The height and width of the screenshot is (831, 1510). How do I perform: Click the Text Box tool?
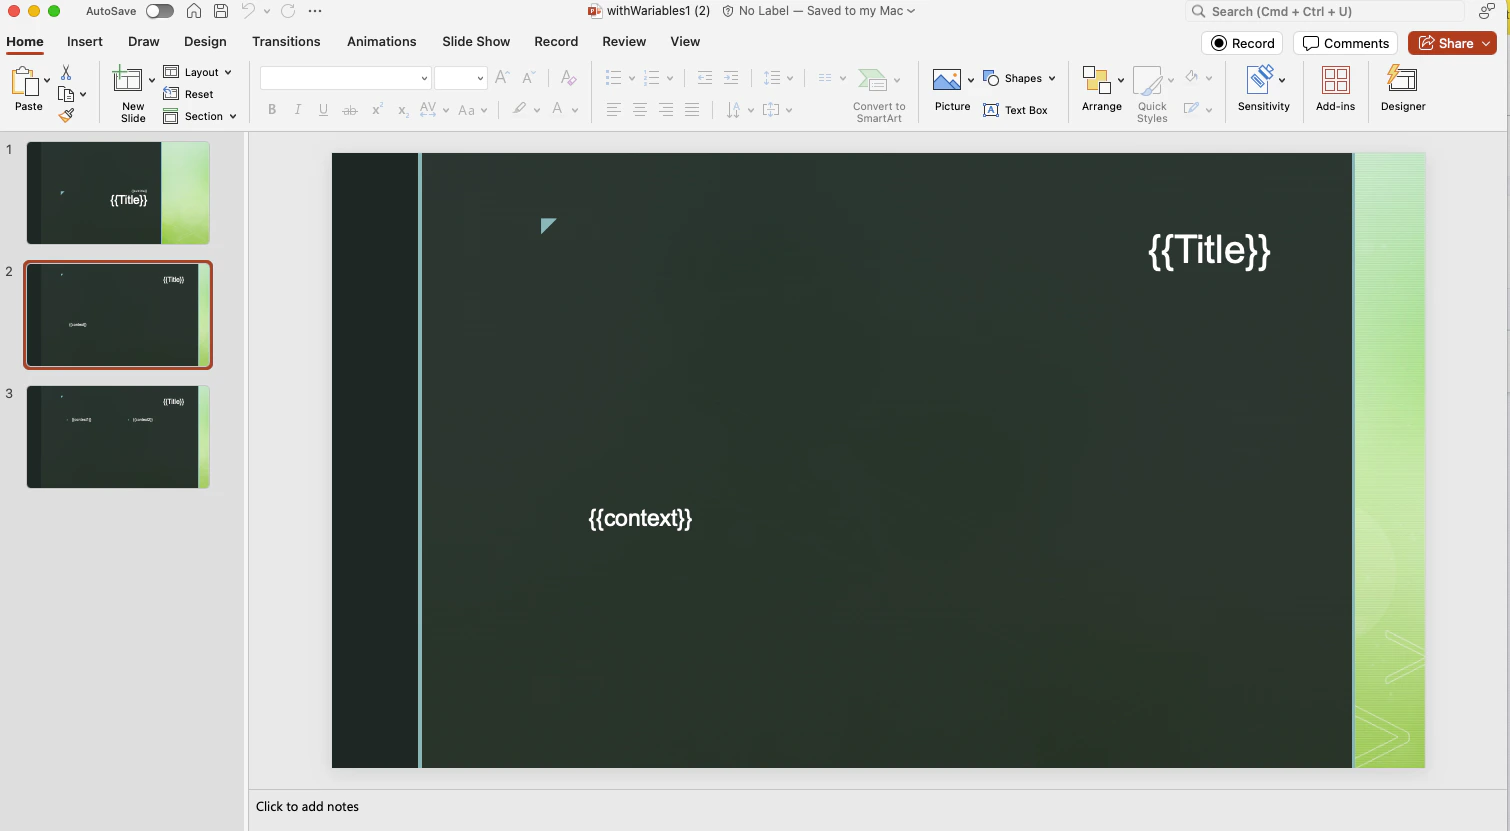(x=1015, y=110)
